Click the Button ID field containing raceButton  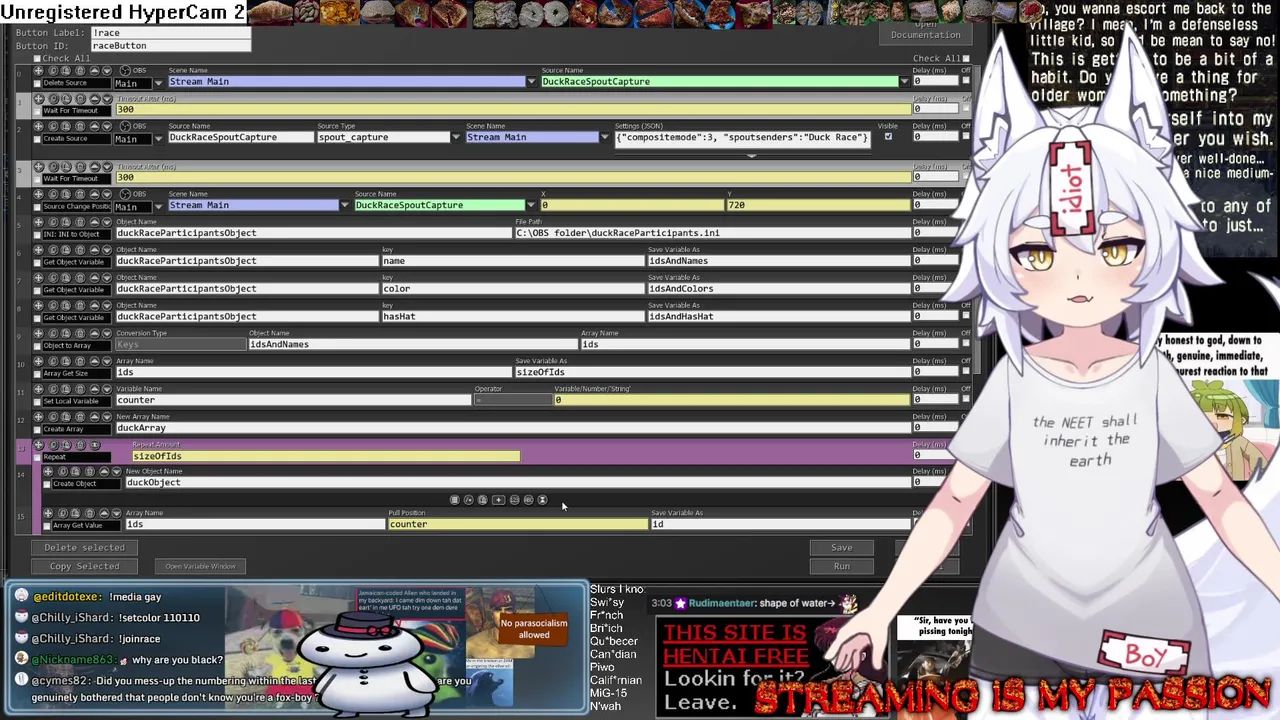click(170, 46)
